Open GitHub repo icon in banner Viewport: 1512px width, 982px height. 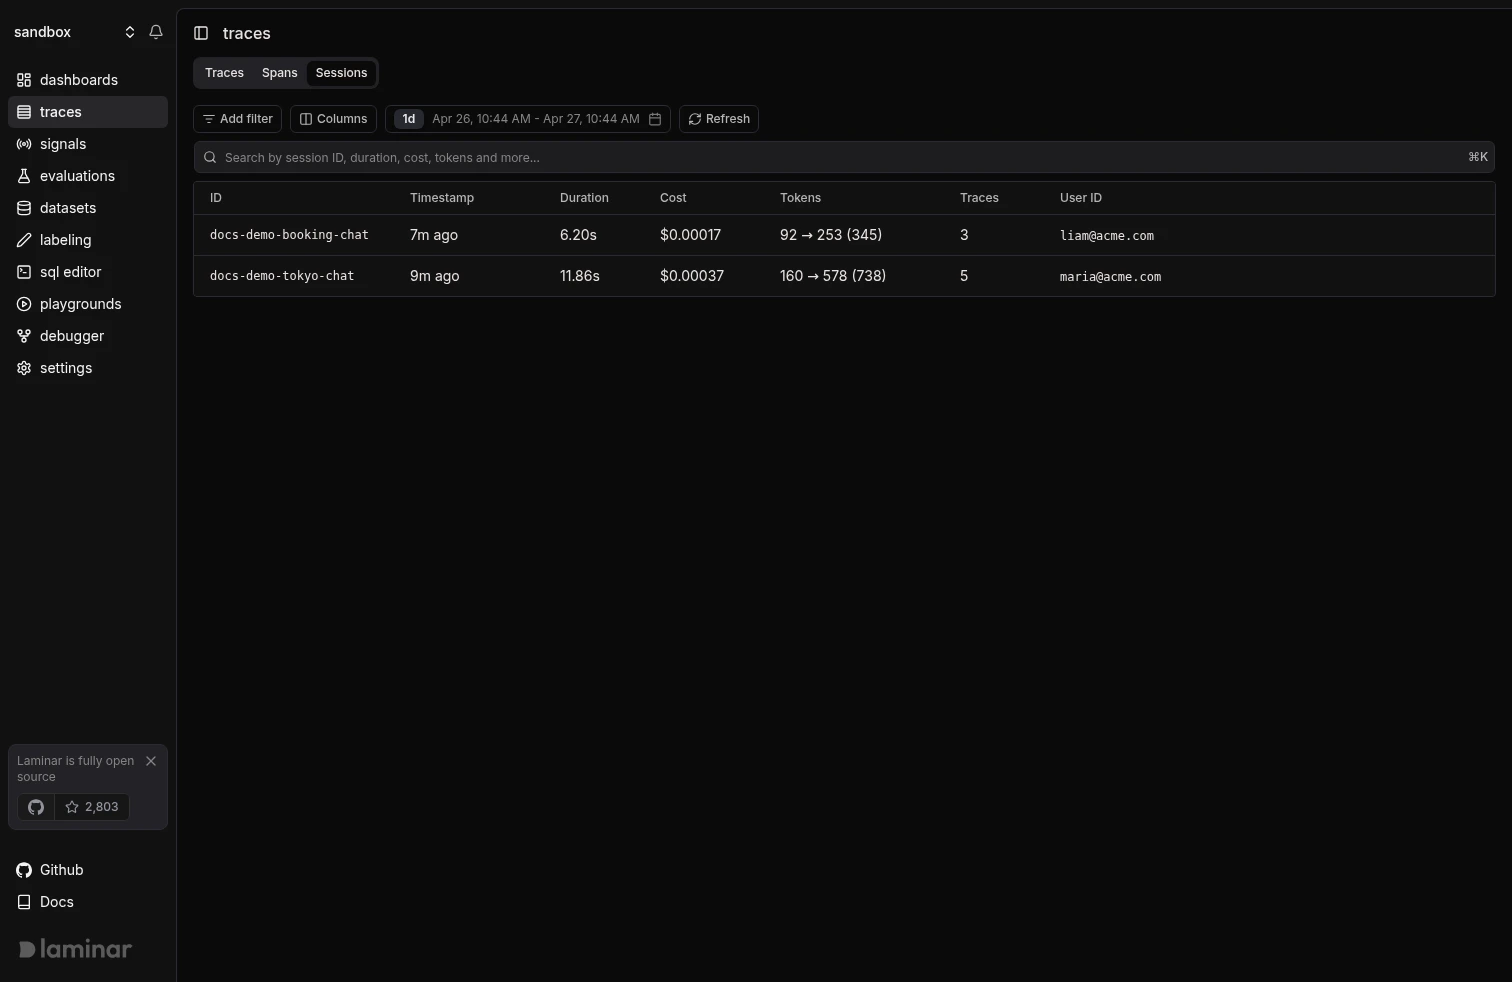coord(36,807)
